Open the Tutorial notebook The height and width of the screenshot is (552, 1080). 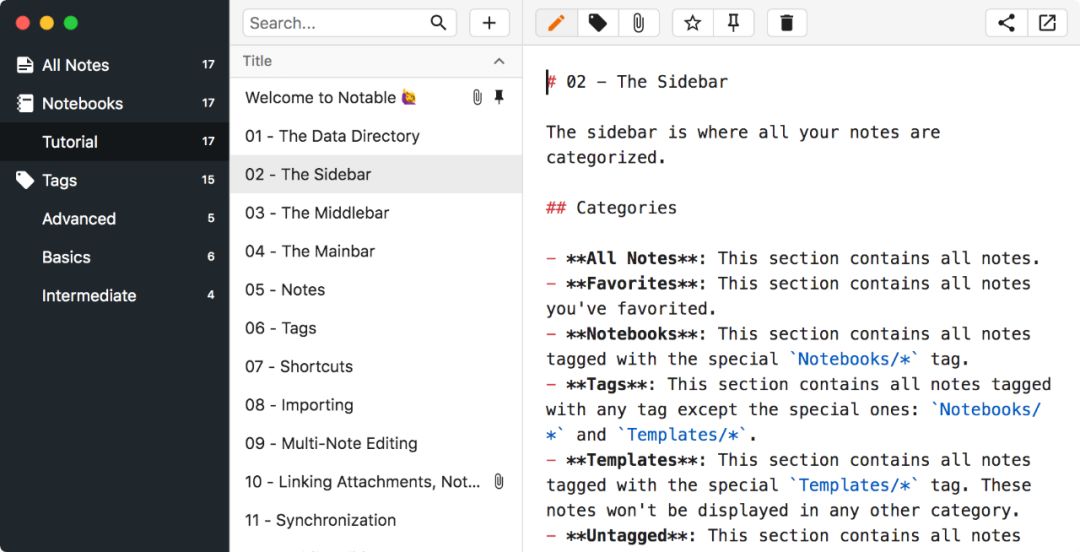114,142
